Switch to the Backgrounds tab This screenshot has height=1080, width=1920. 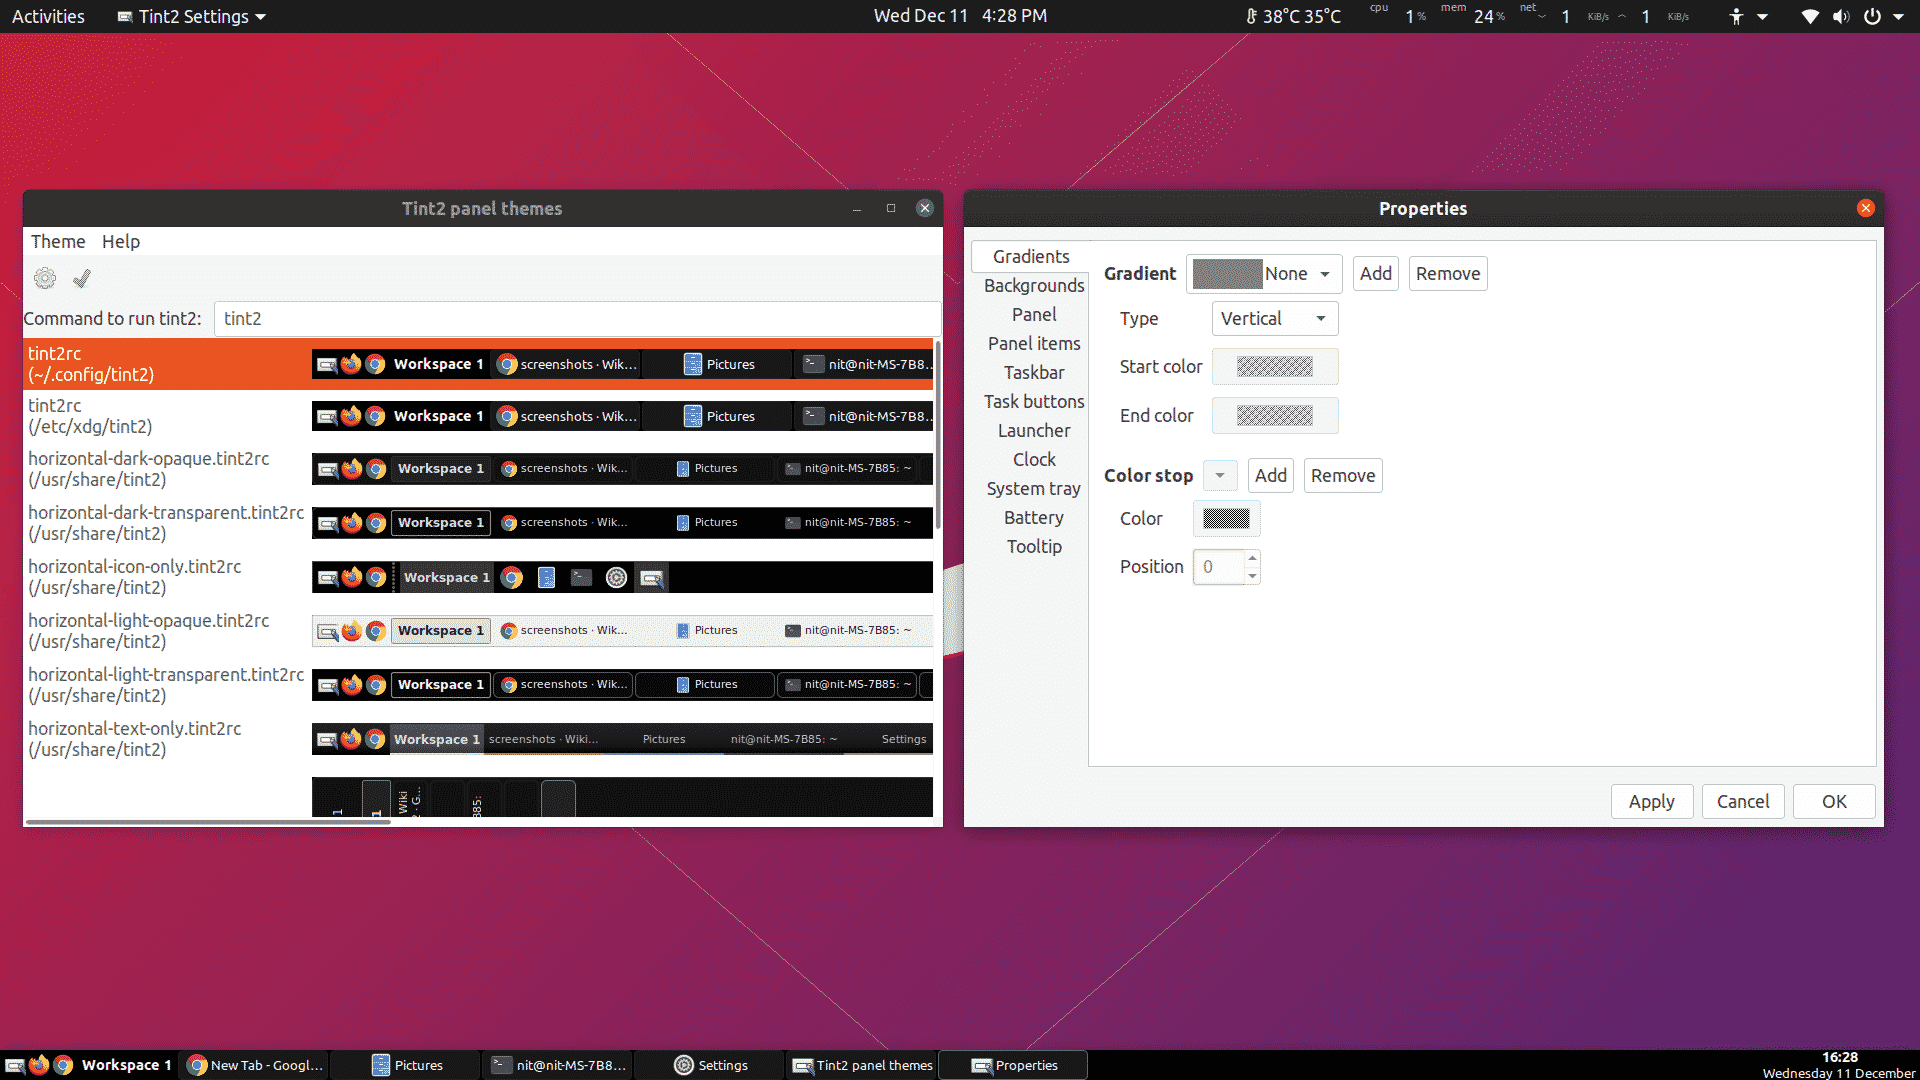(1033, 286)
